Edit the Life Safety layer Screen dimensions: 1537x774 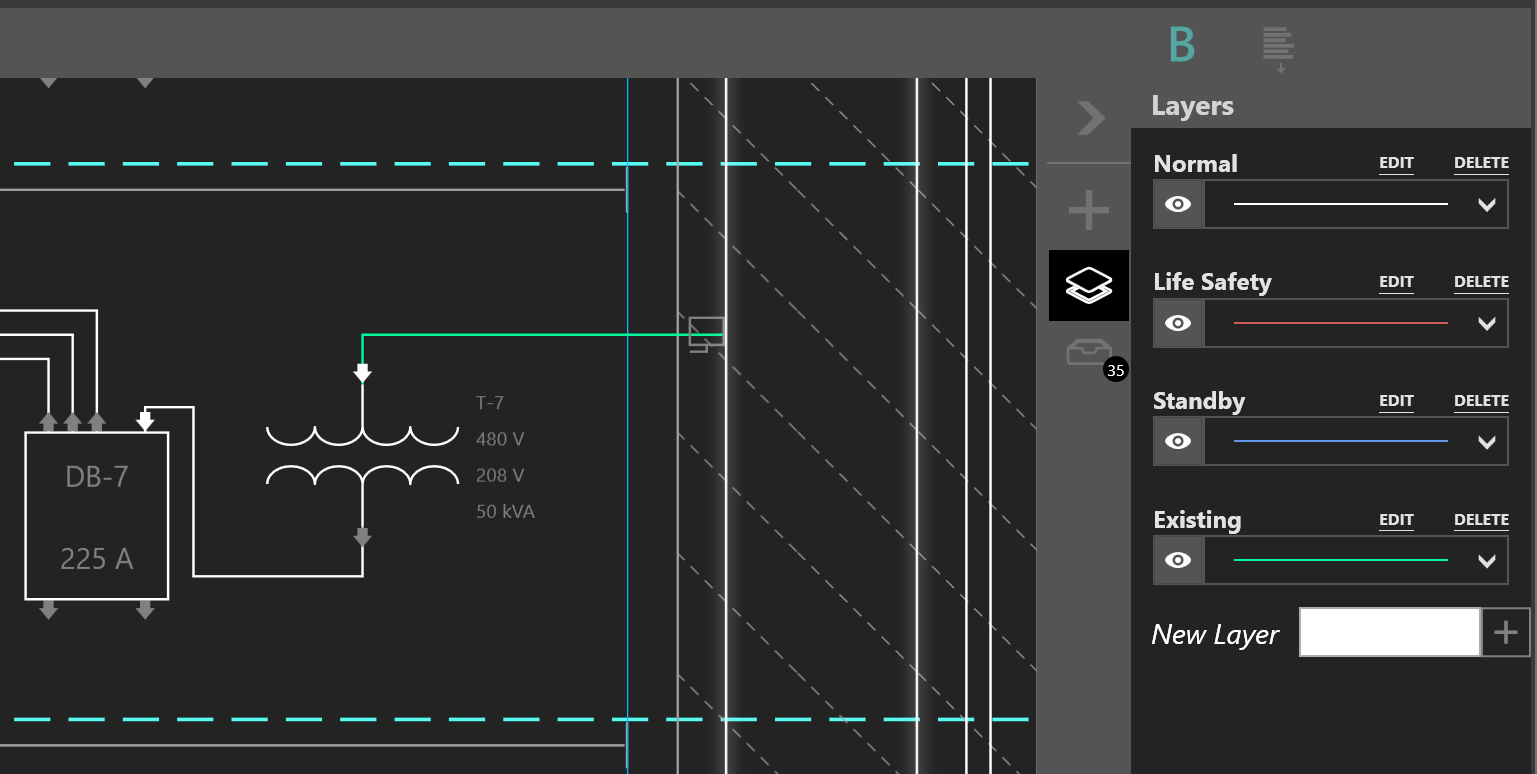point(1396,283)
